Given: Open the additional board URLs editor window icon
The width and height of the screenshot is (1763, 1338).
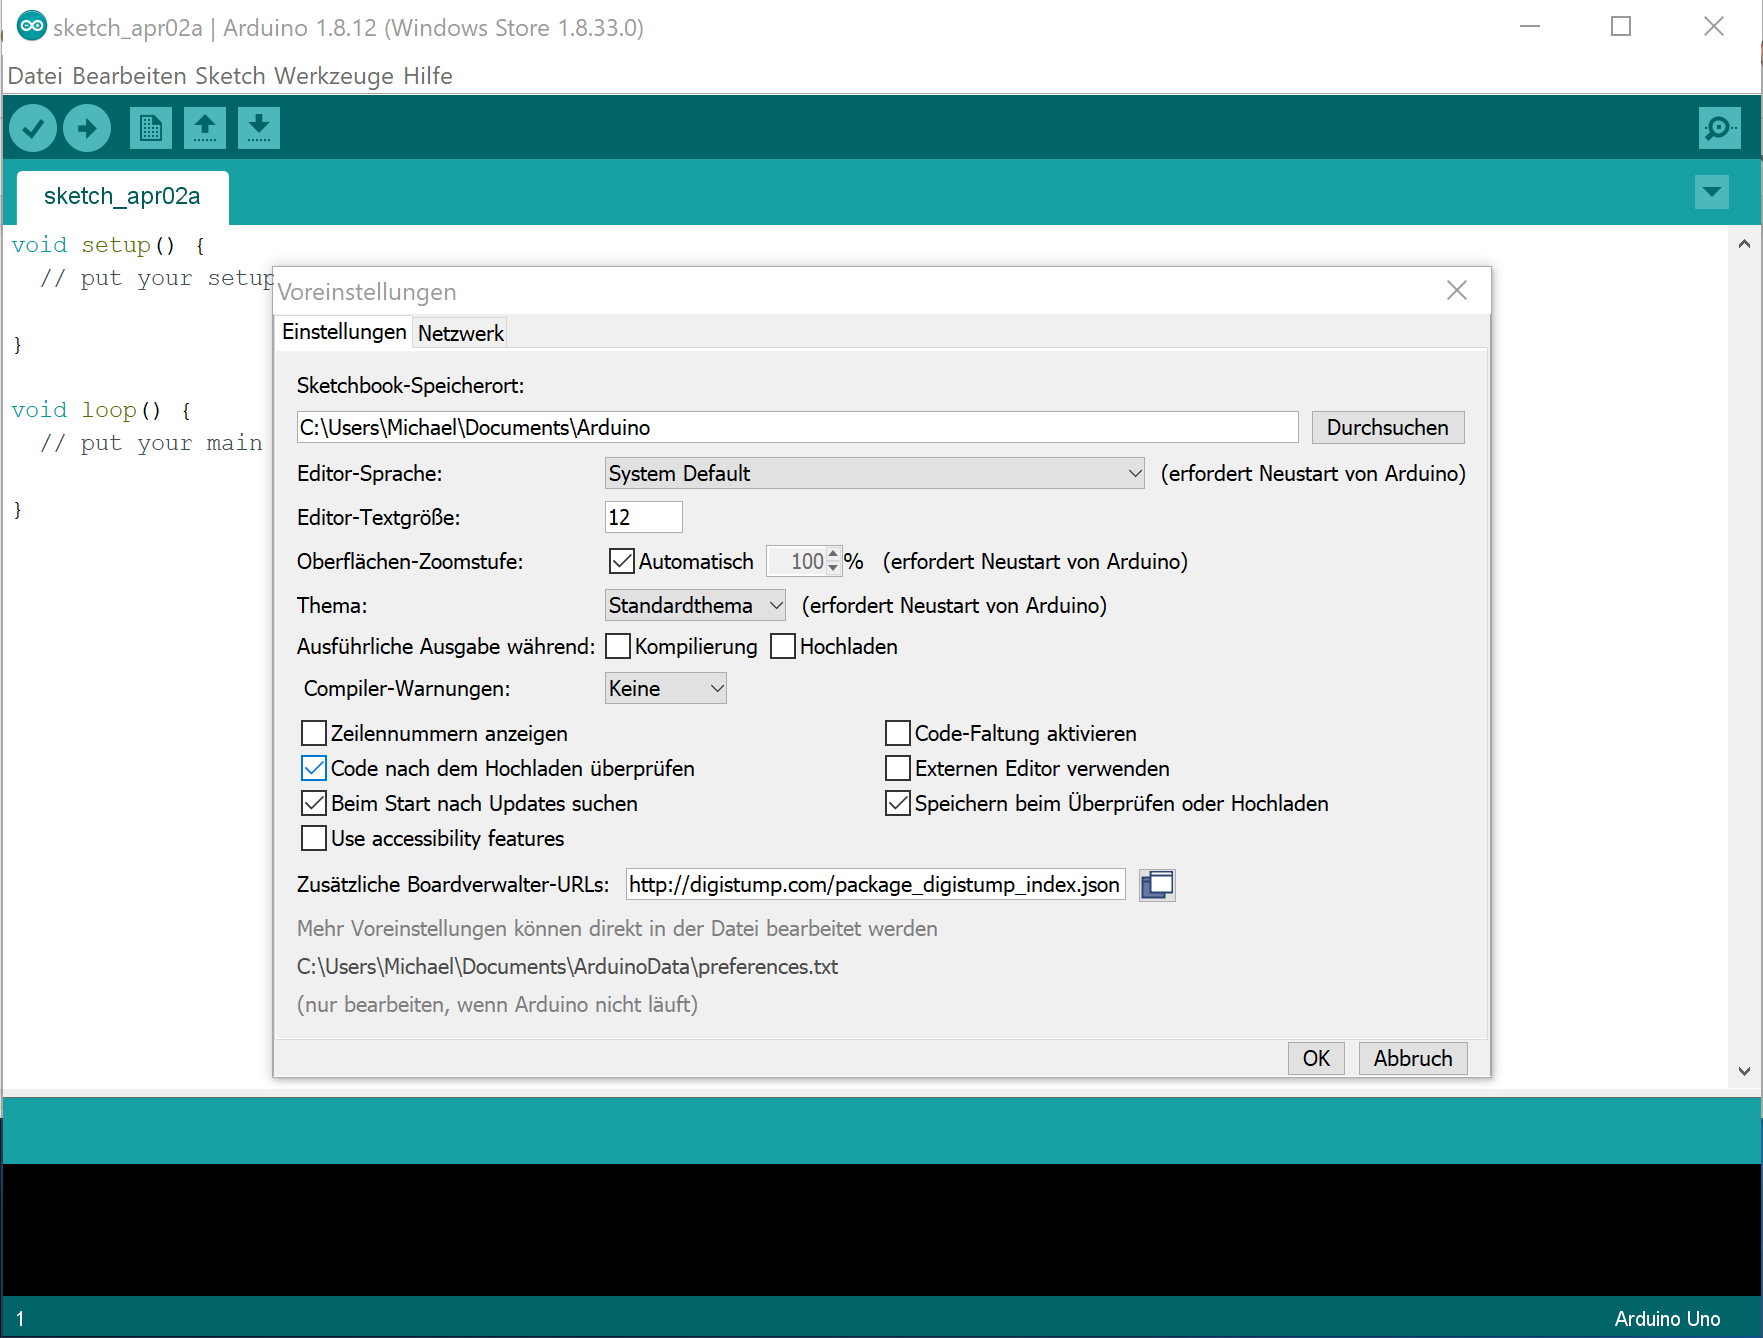Looking at the screenshot, I should click(1157, 885).
